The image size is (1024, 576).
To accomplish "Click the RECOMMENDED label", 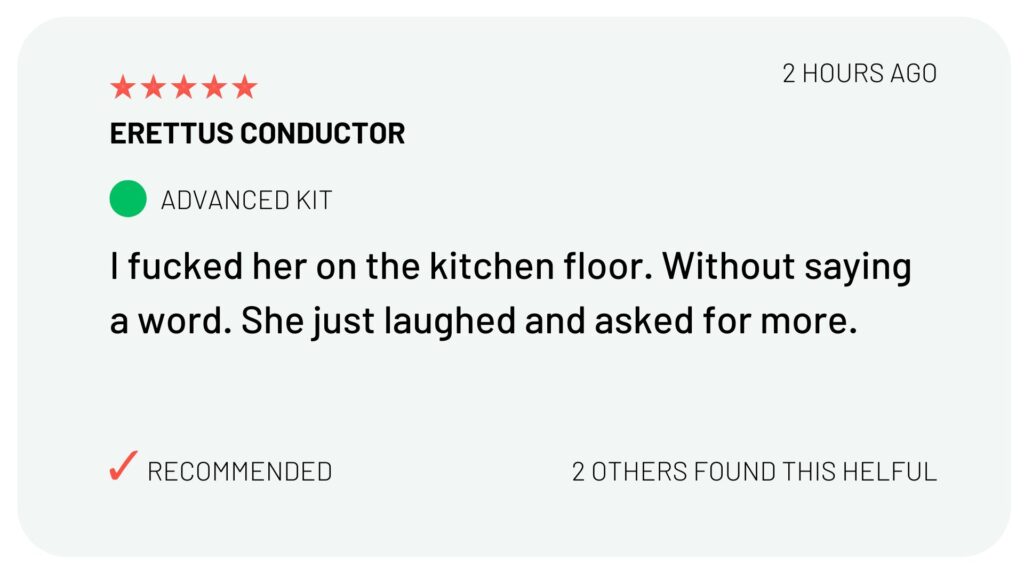I will click(x=239, y=471).
